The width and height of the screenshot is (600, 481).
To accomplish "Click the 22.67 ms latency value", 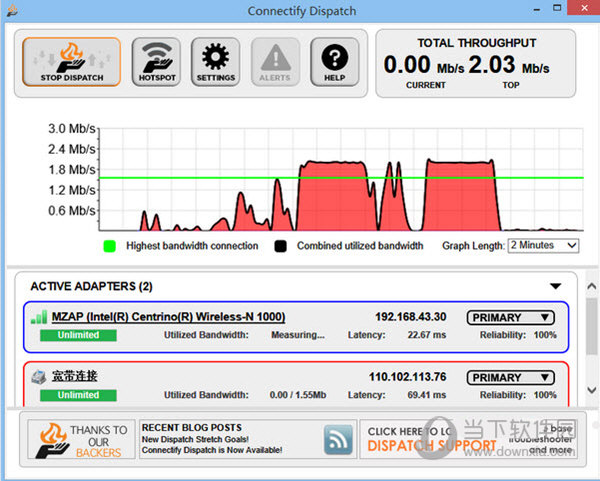I will point(427,335).
